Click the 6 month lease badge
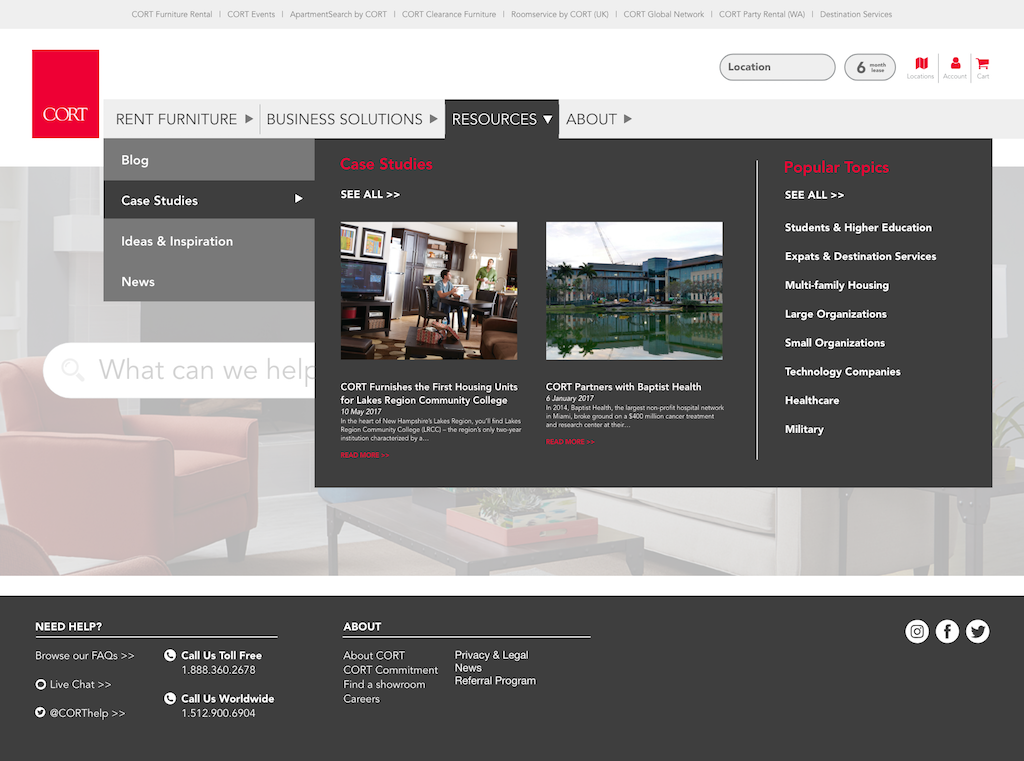This screenshot has height=761, width=1024. click(x=869, y=66)
